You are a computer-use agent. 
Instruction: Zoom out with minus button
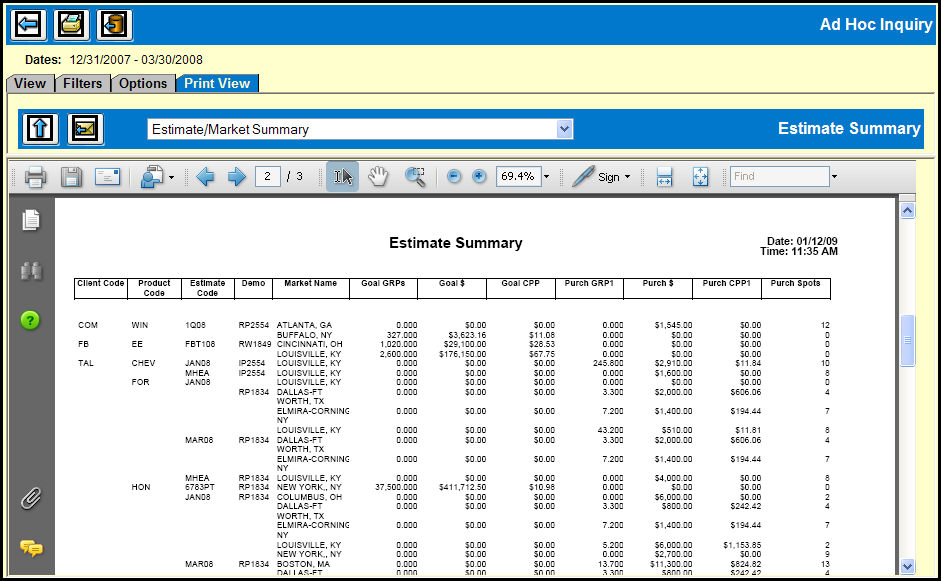pyautogui.click(x=454, y=176)
